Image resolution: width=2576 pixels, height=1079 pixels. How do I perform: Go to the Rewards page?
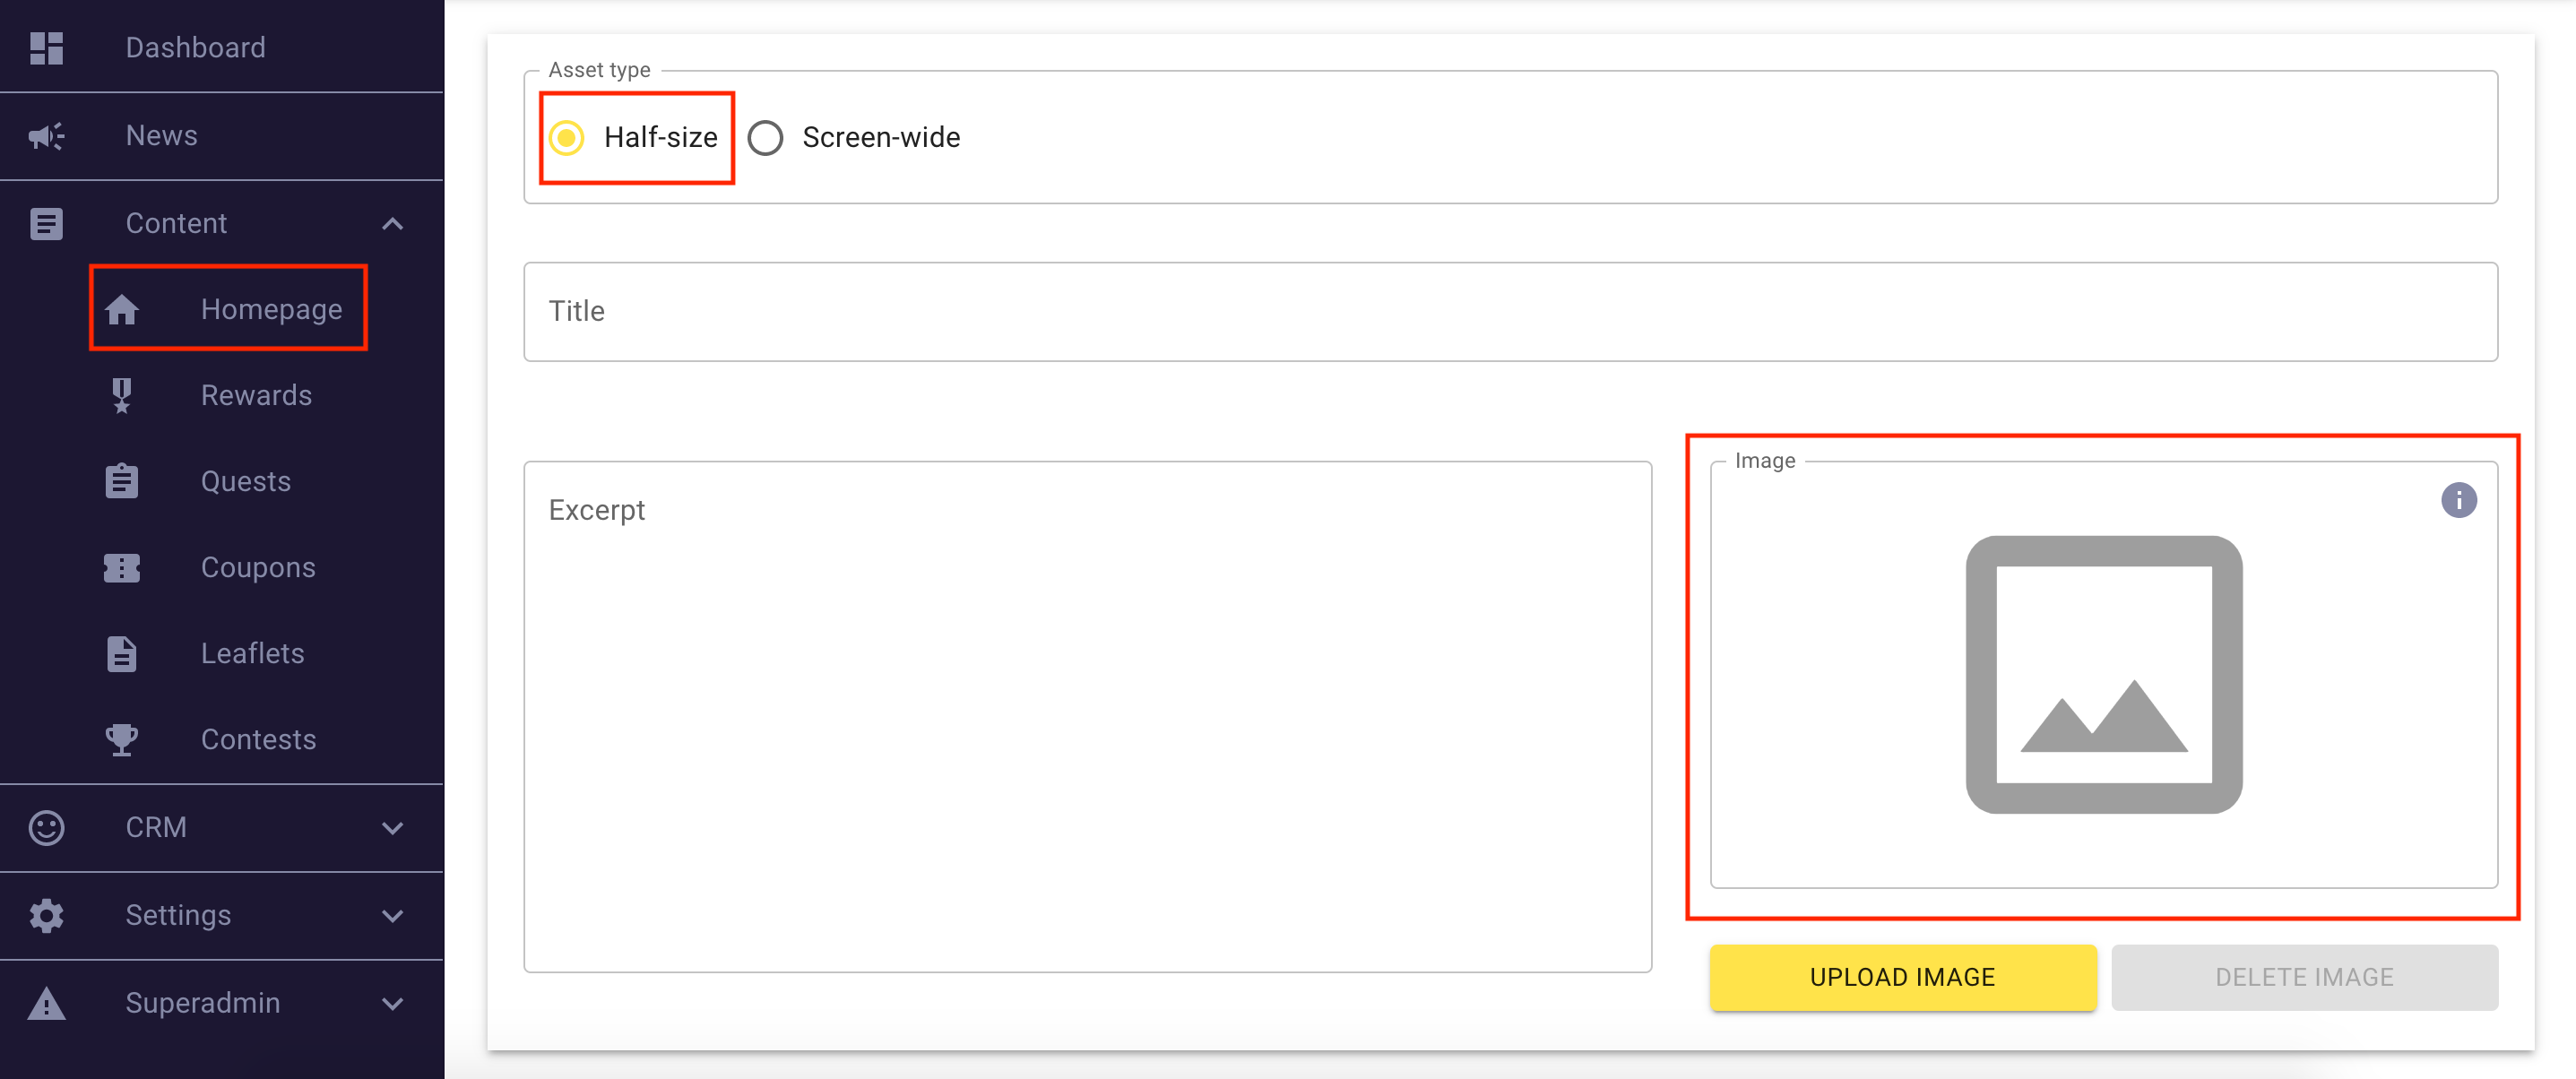256,395
